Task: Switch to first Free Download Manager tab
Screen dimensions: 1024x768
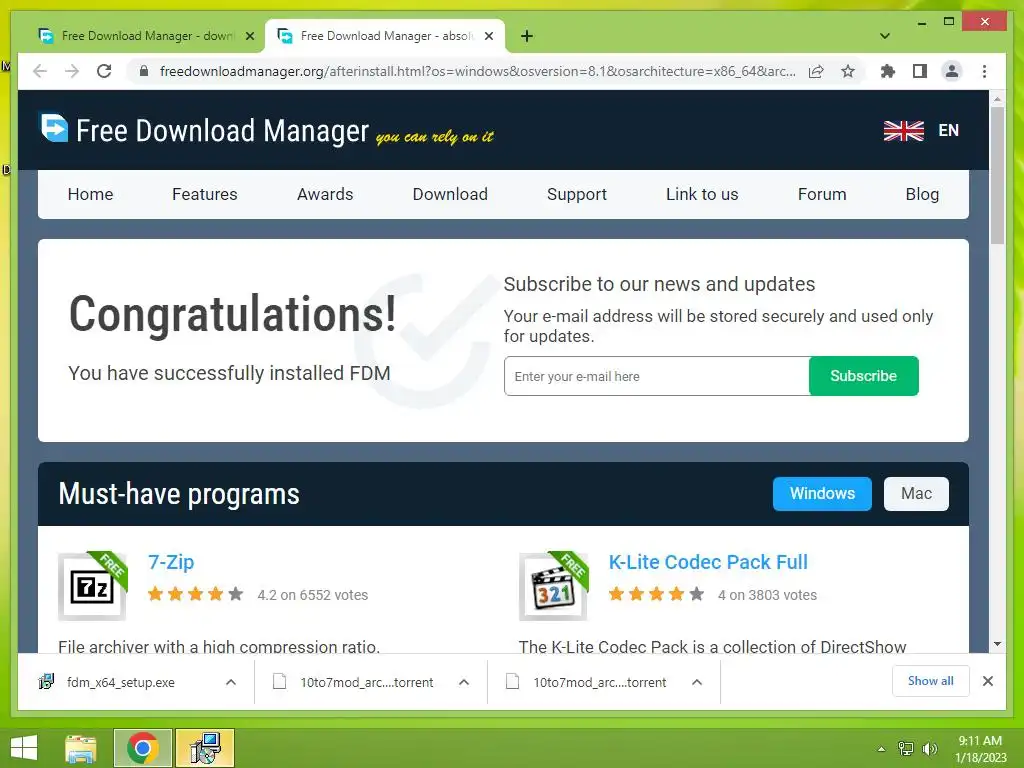Action: click(x=147, y=36)
